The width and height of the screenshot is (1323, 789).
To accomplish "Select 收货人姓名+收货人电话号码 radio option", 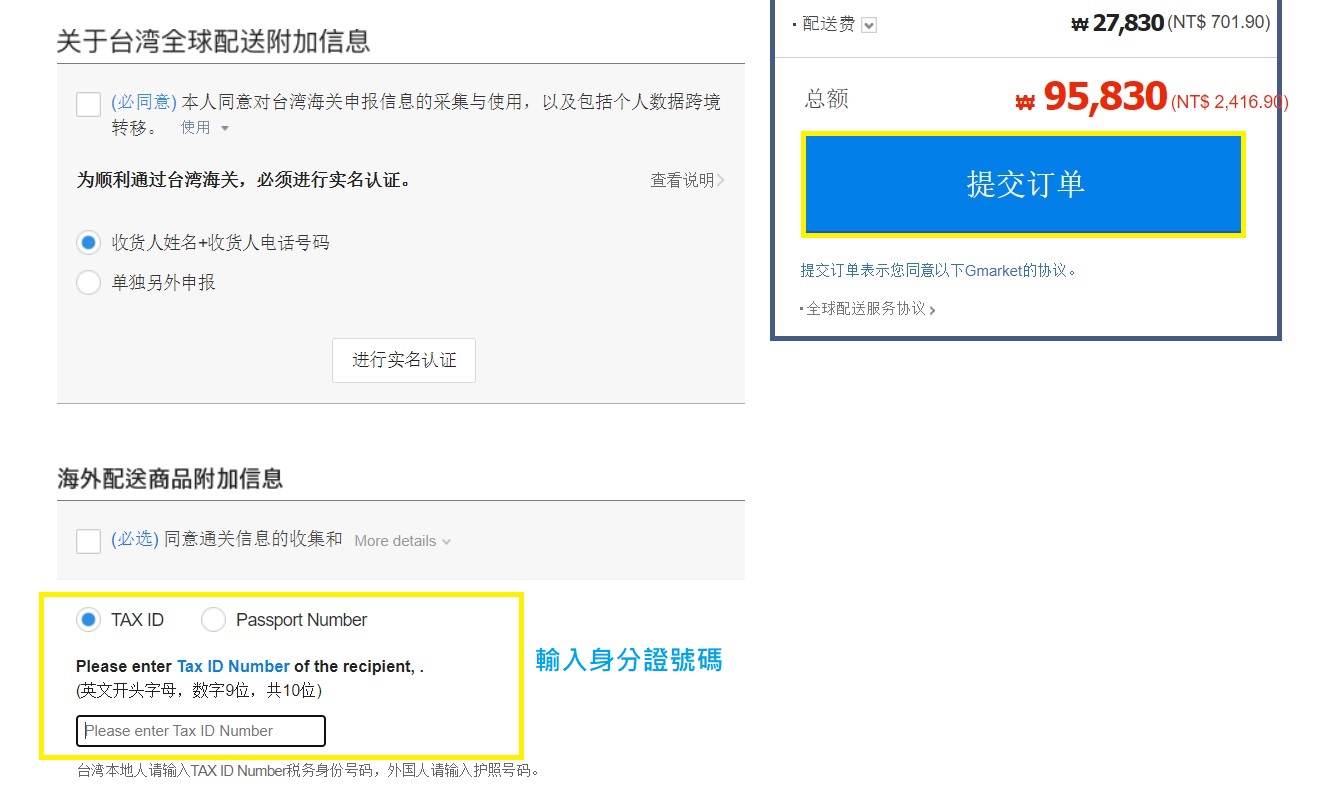I will point(89,242).
